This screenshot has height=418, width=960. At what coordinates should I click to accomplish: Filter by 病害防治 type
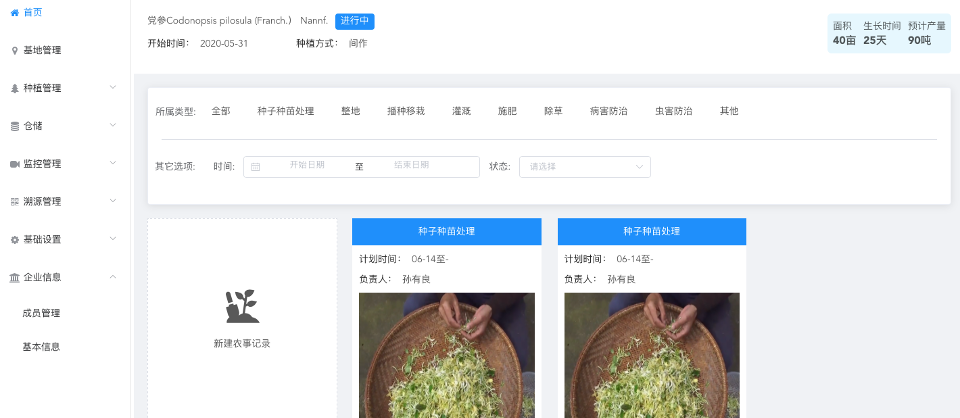[609, 111]
